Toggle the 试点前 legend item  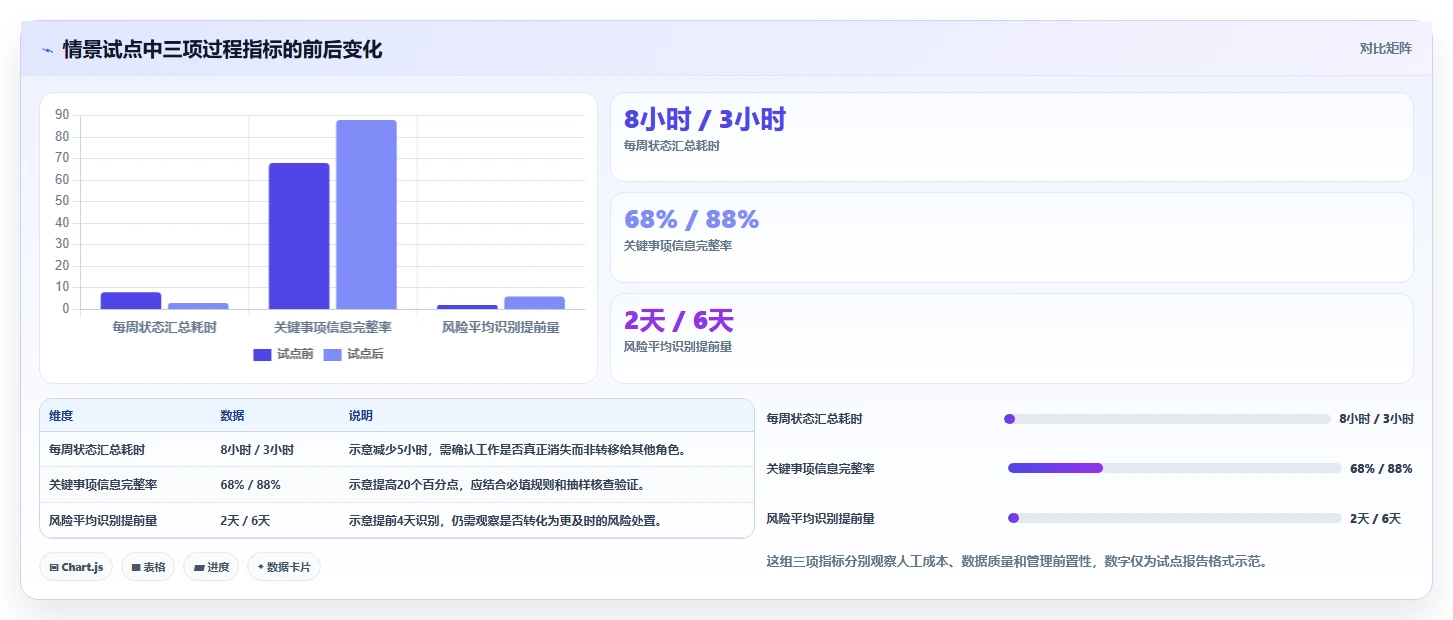(283, 354)
